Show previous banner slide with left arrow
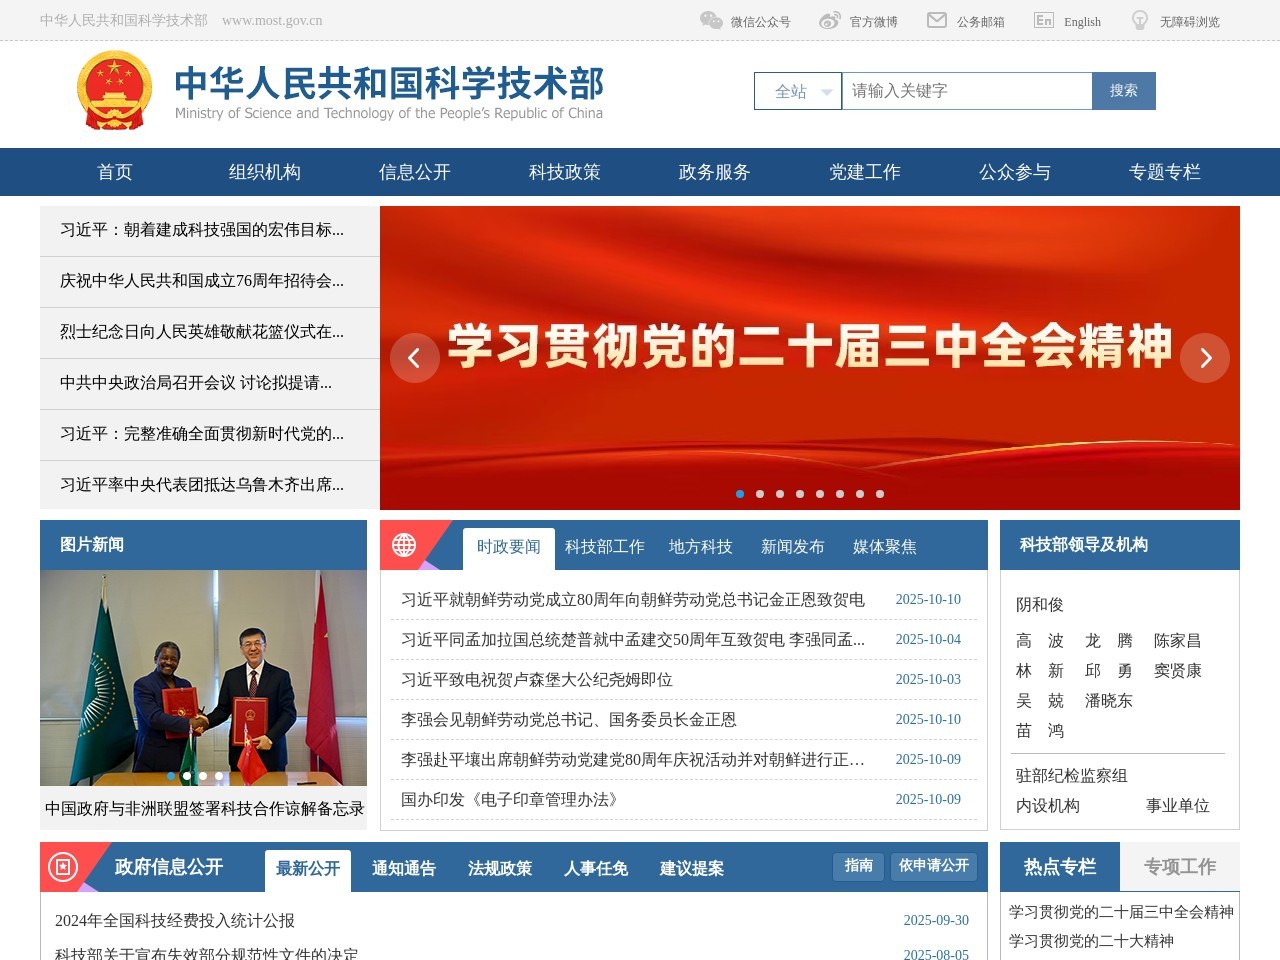 [x=414, y=358]
